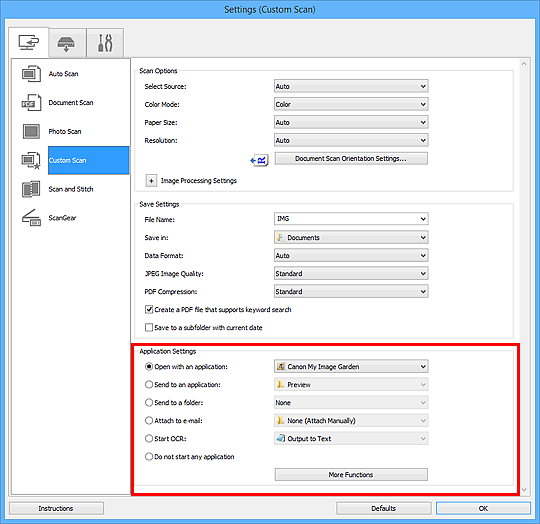Select Attach to e-mail radio button
This screenshot has width=540, height=524.
[149, 421]
